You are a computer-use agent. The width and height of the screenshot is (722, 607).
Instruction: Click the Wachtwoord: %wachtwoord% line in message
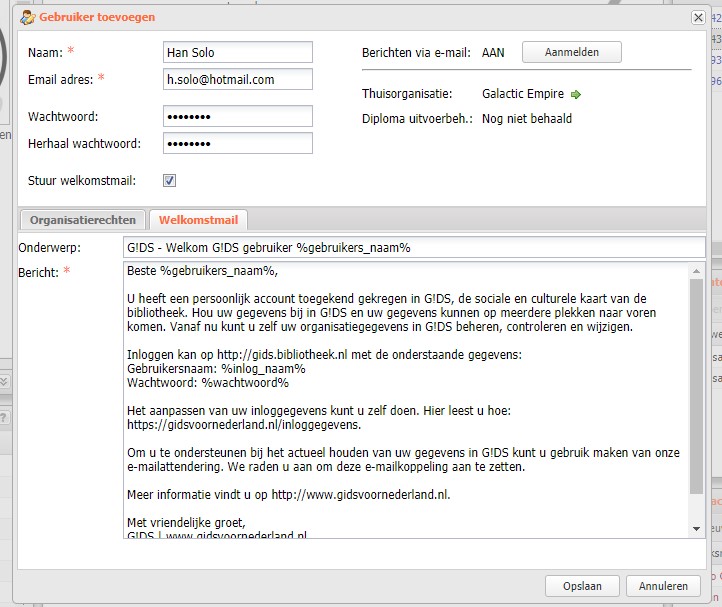208,383
